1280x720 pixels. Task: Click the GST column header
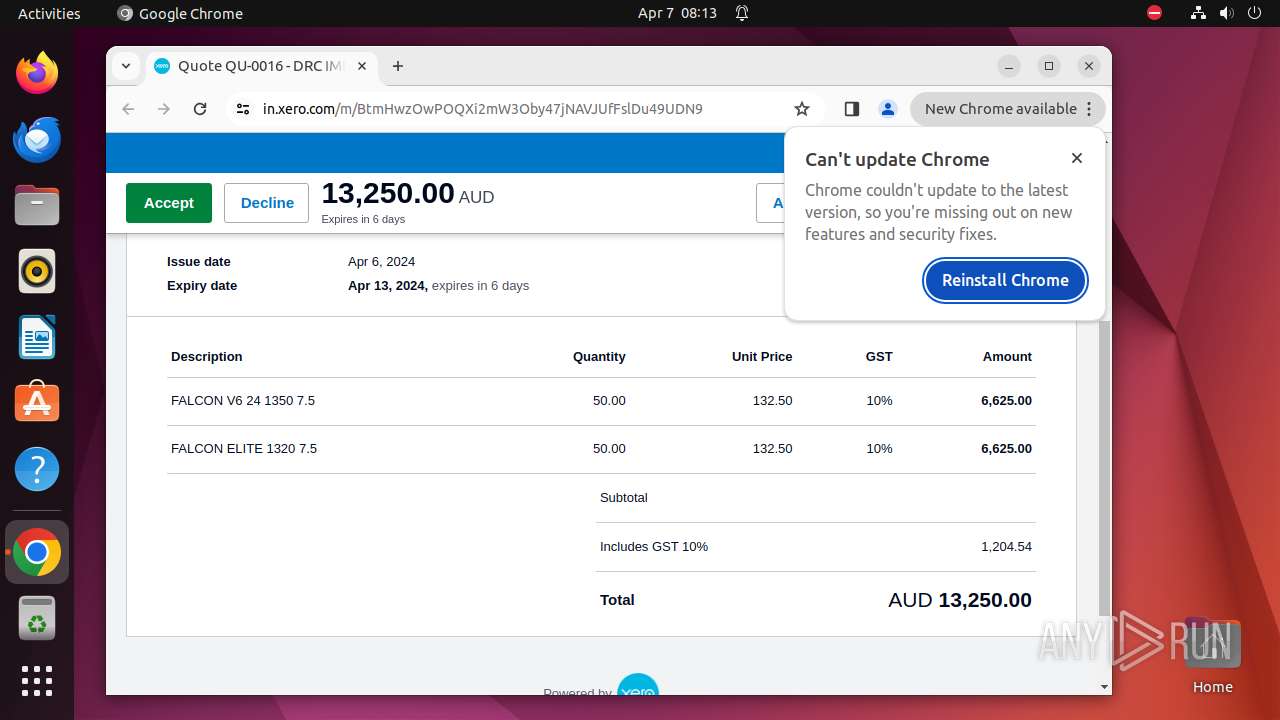[x=879, y=357]
